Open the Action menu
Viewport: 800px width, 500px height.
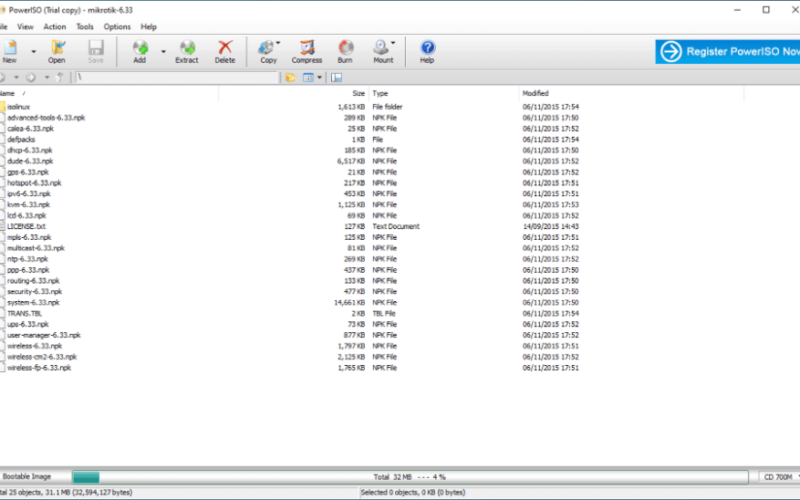coord(55,27)
